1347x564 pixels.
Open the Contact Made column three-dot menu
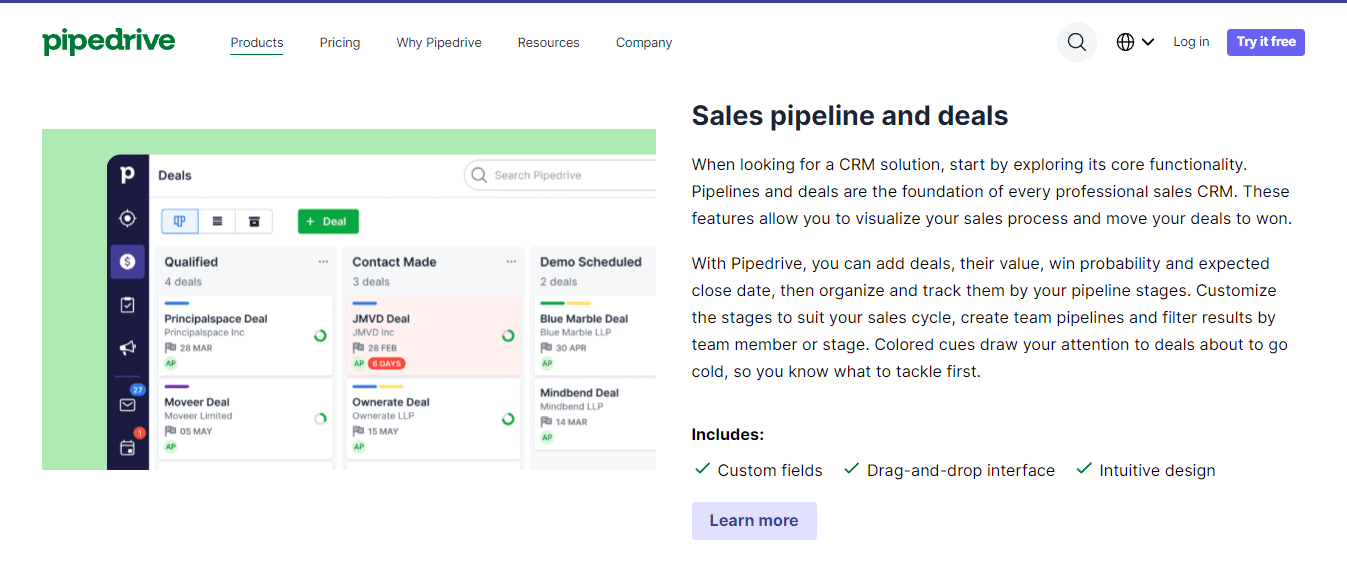(511, 262)
